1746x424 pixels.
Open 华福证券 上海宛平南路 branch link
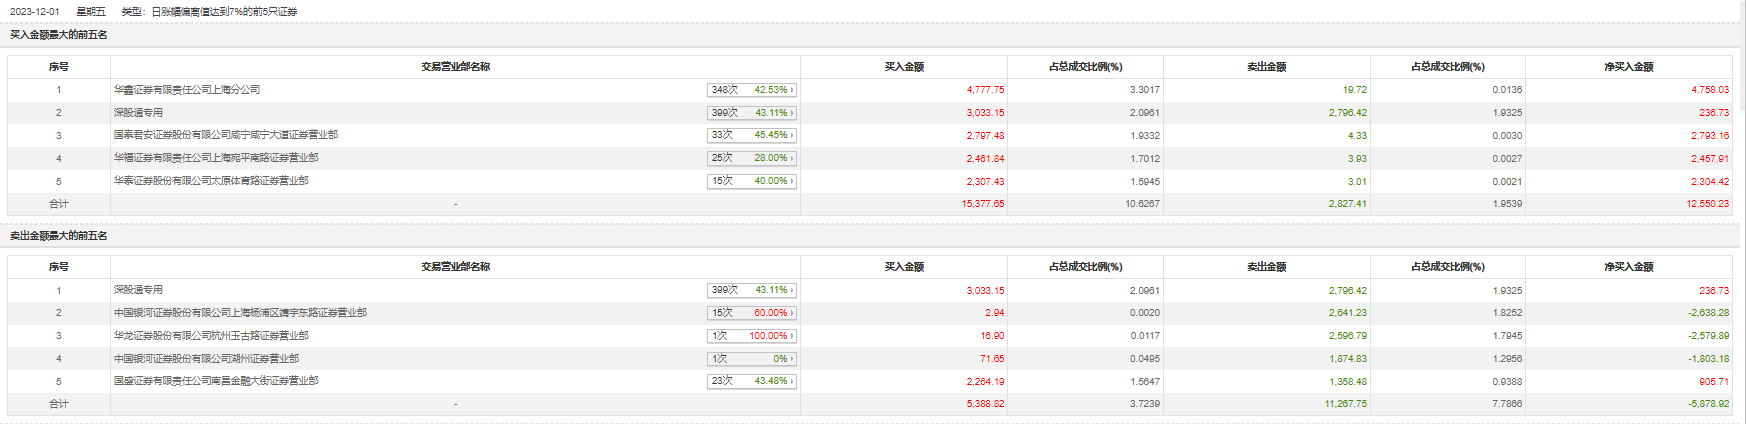(216, 158)
